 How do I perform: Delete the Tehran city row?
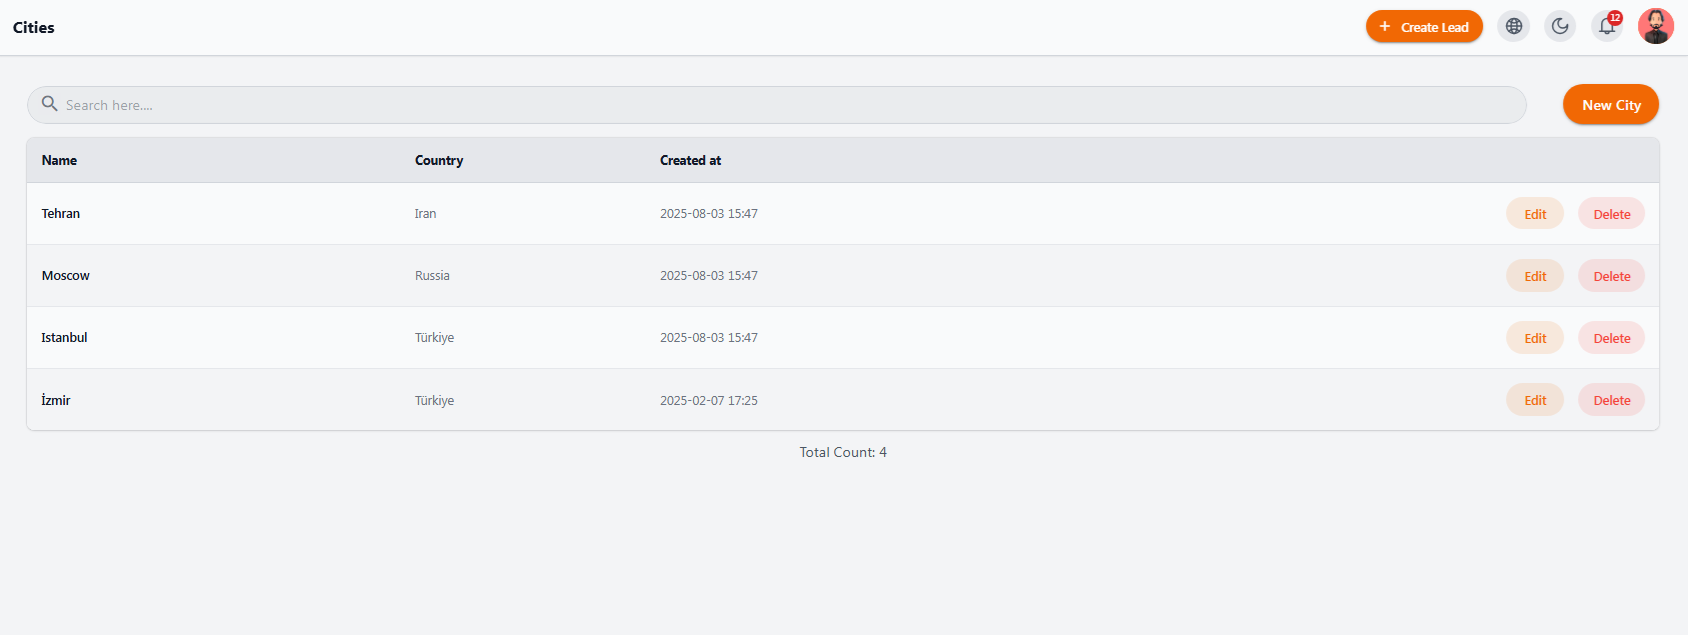point(1611,214)
